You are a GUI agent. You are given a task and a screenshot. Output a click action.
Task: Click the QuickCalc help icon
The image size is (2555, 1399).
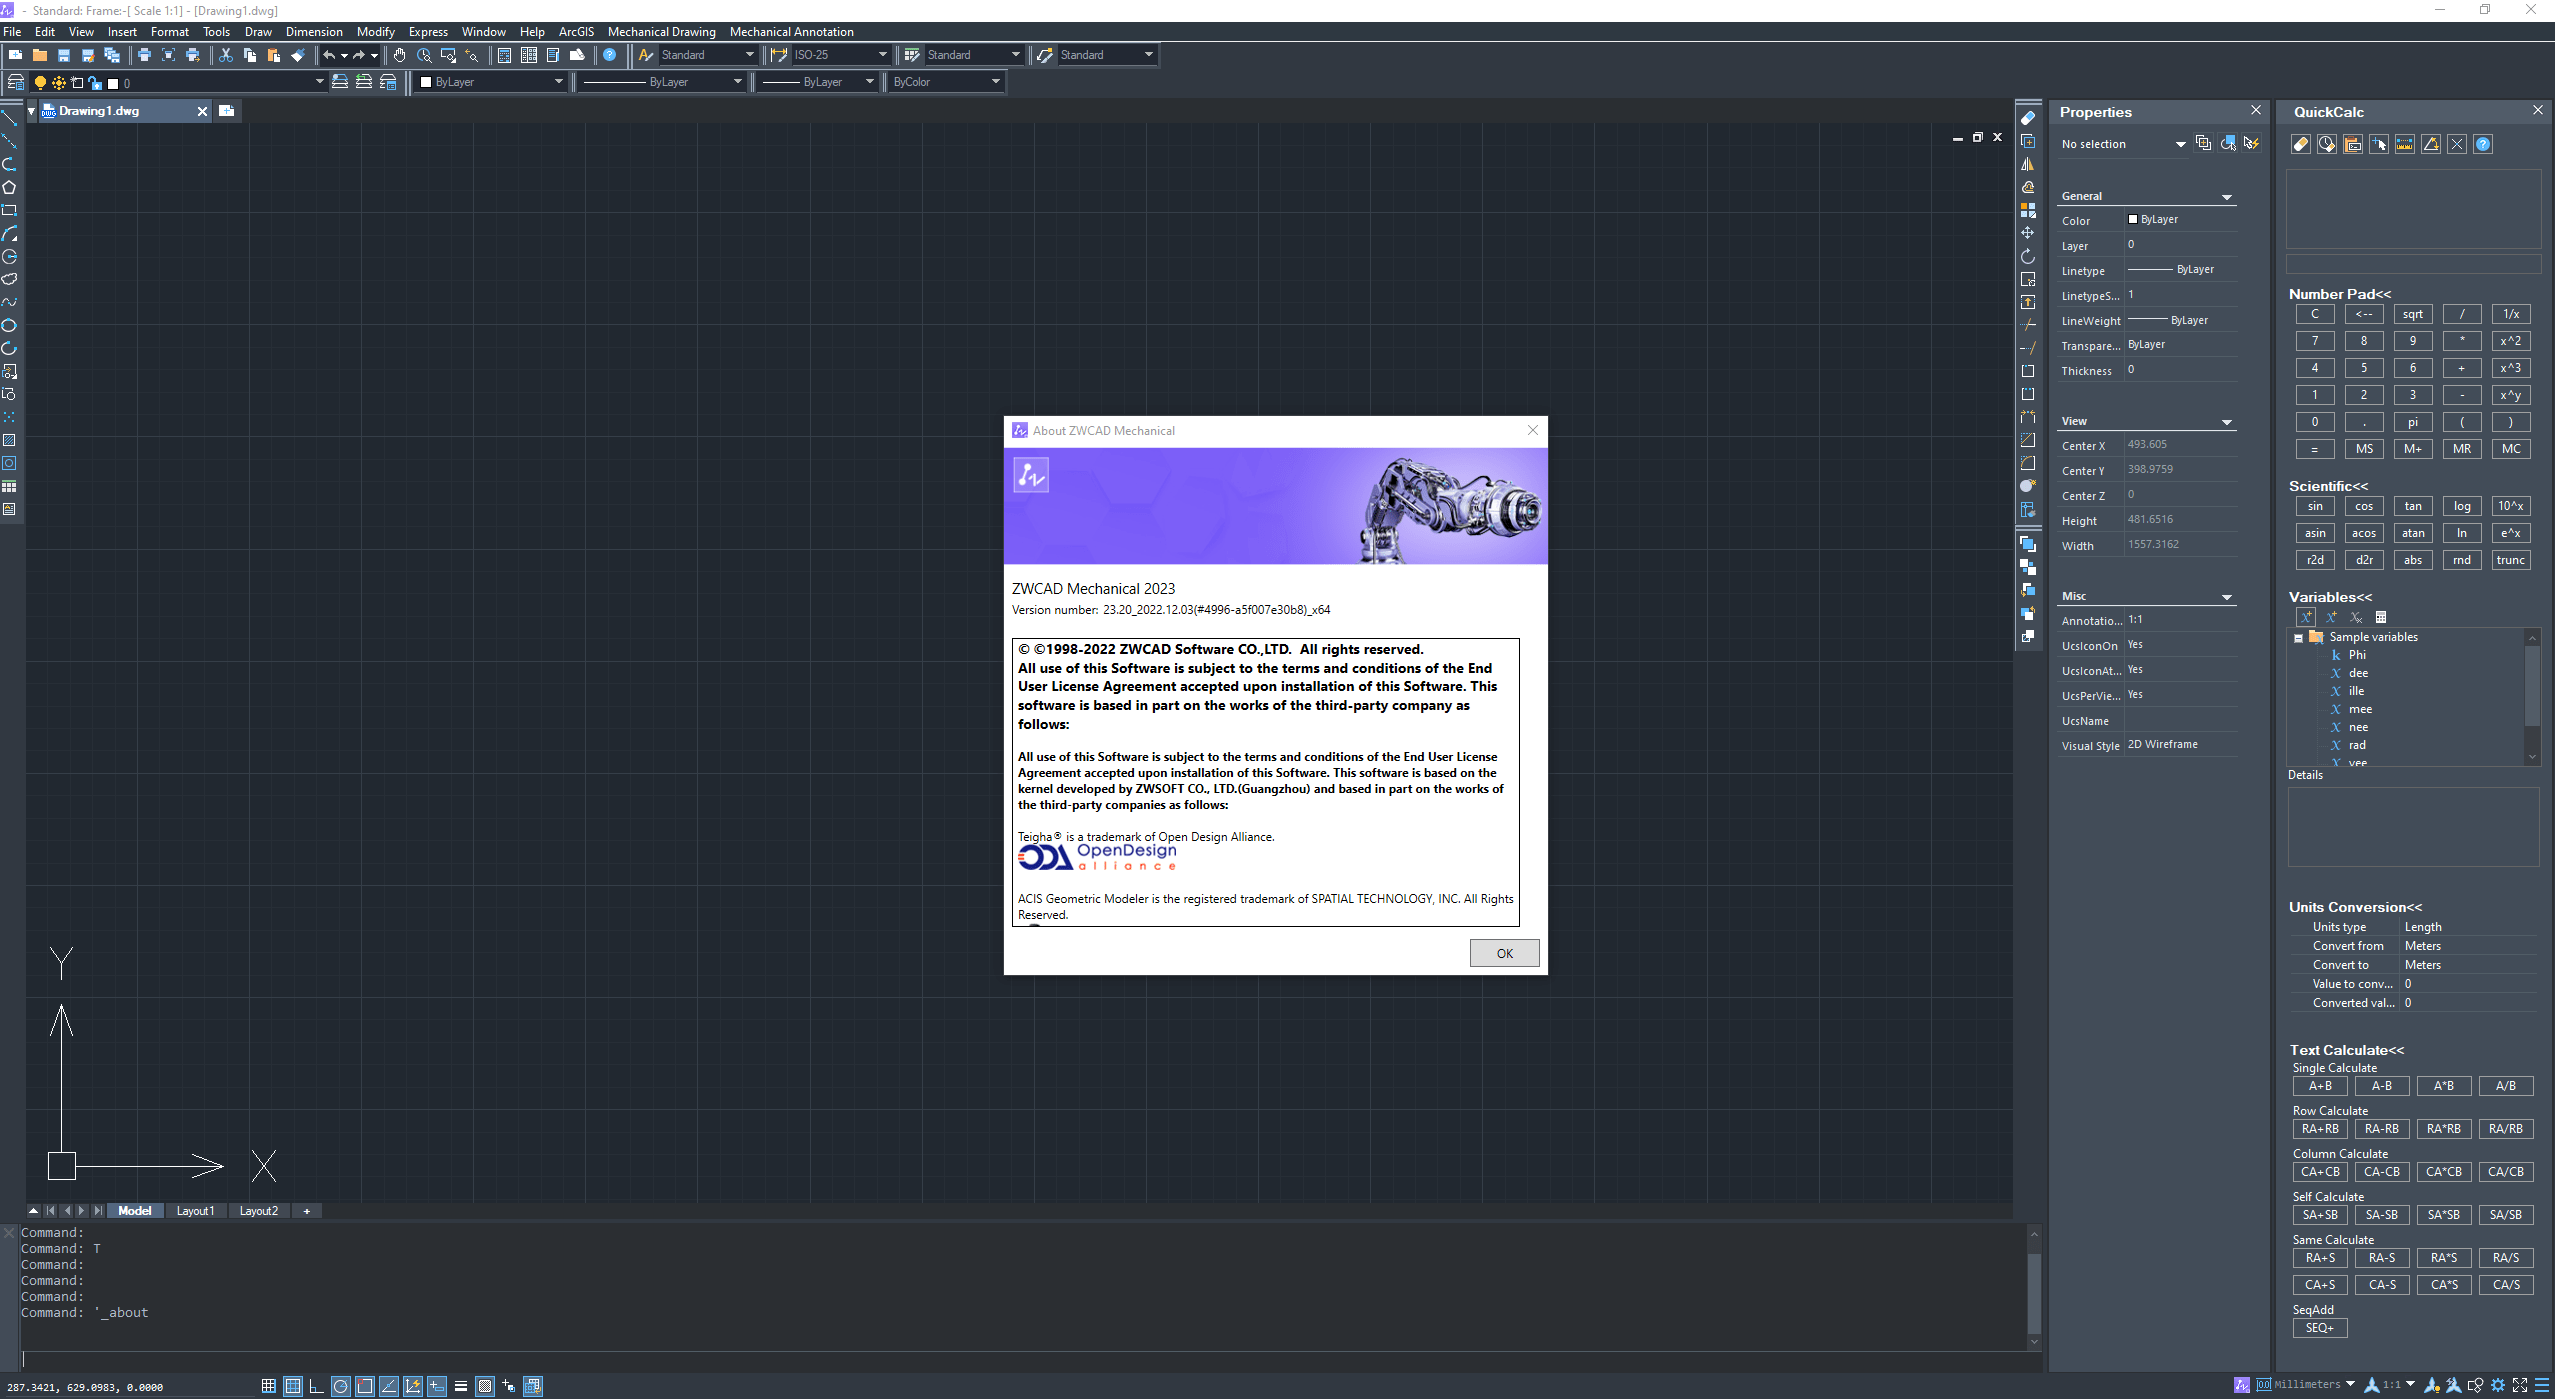pos(2483,144)
